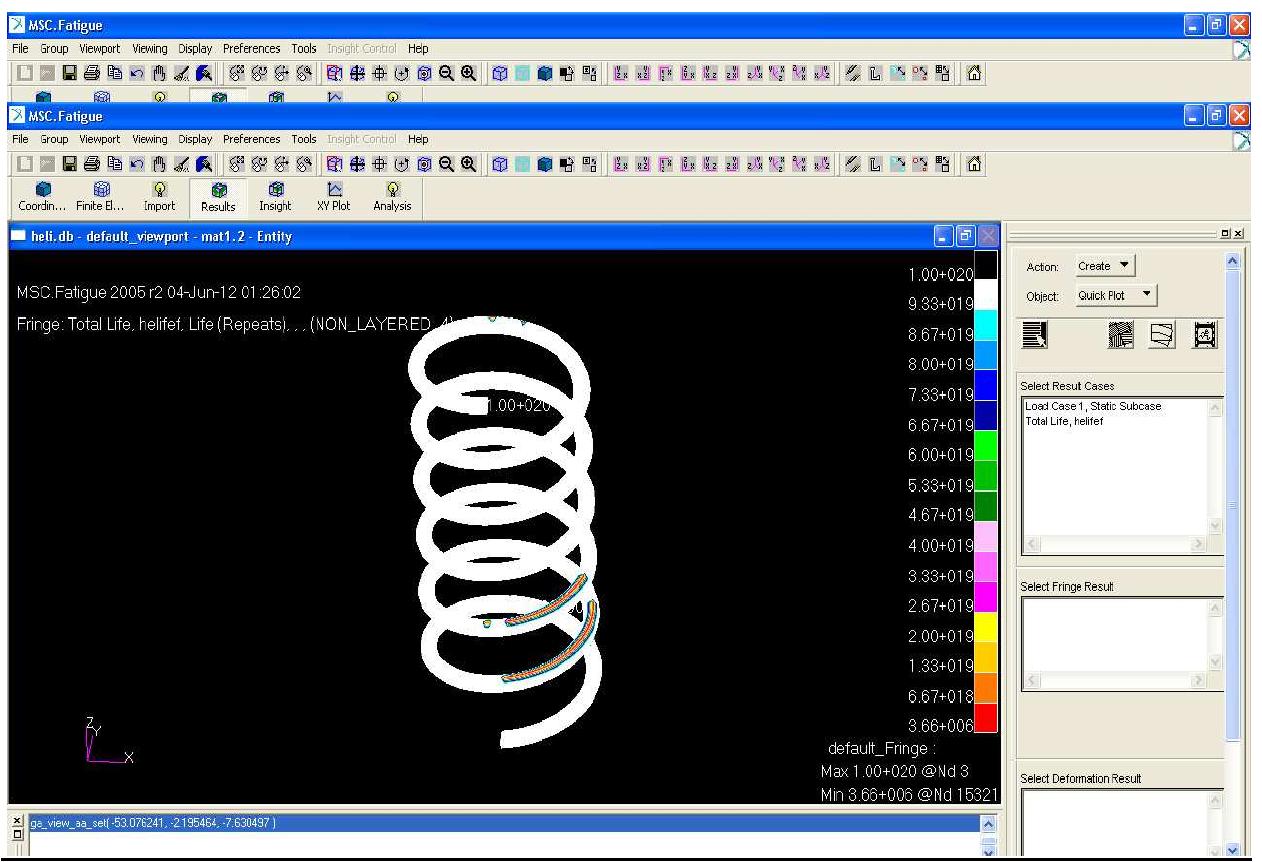Viewport: 1262px width, 862px height.
Task: Switch to the Import application tab
Action: tap(159, 196)
